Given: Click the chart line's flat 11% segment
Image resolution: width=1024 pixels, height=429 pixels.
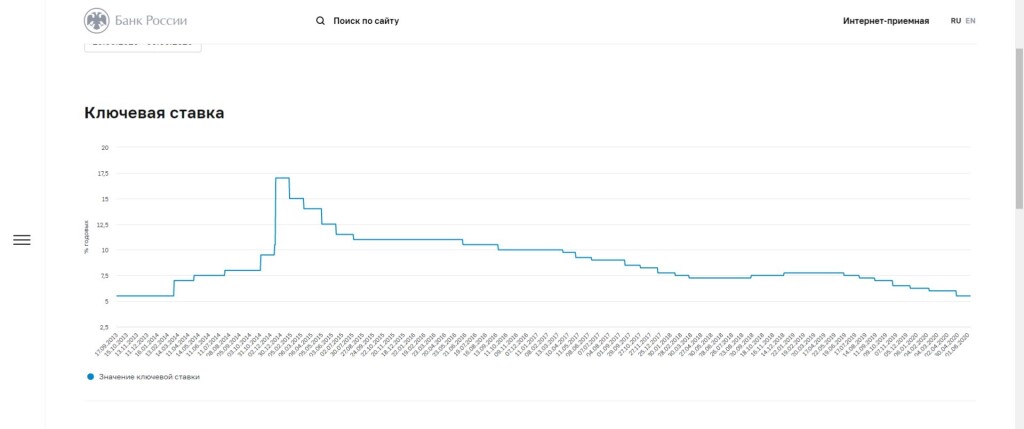Looking at the screenshot, I should [x=410, y=240].
